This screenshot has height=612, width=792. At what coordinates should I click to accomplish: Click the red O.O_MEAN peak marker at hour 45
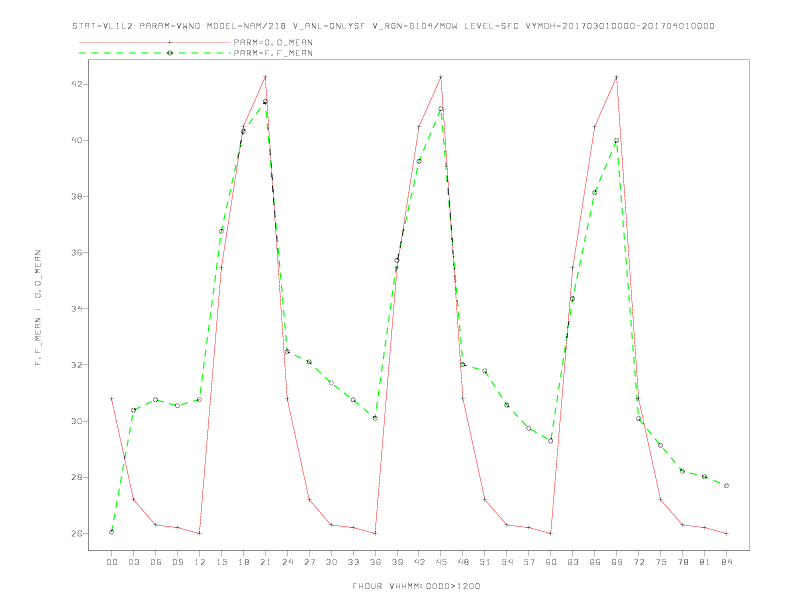pyautogui.click(x=441, y=77)
